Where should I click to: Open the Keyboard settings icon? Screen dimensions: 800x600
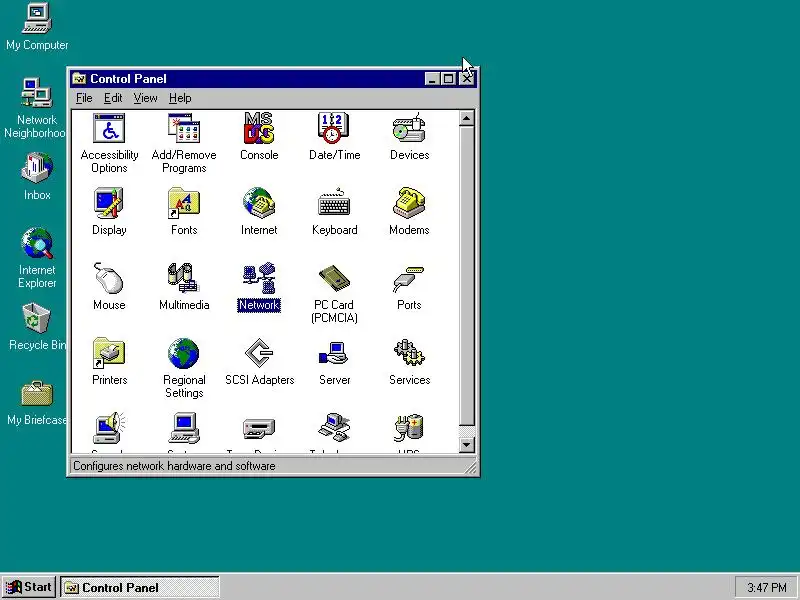pyautogui.click(x=334, y=203)
